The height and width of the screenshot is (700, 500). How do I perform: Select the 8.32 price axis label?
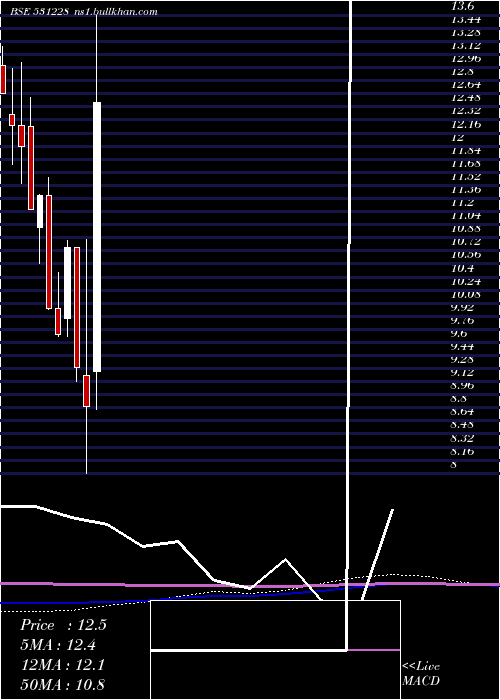(462, 438)
